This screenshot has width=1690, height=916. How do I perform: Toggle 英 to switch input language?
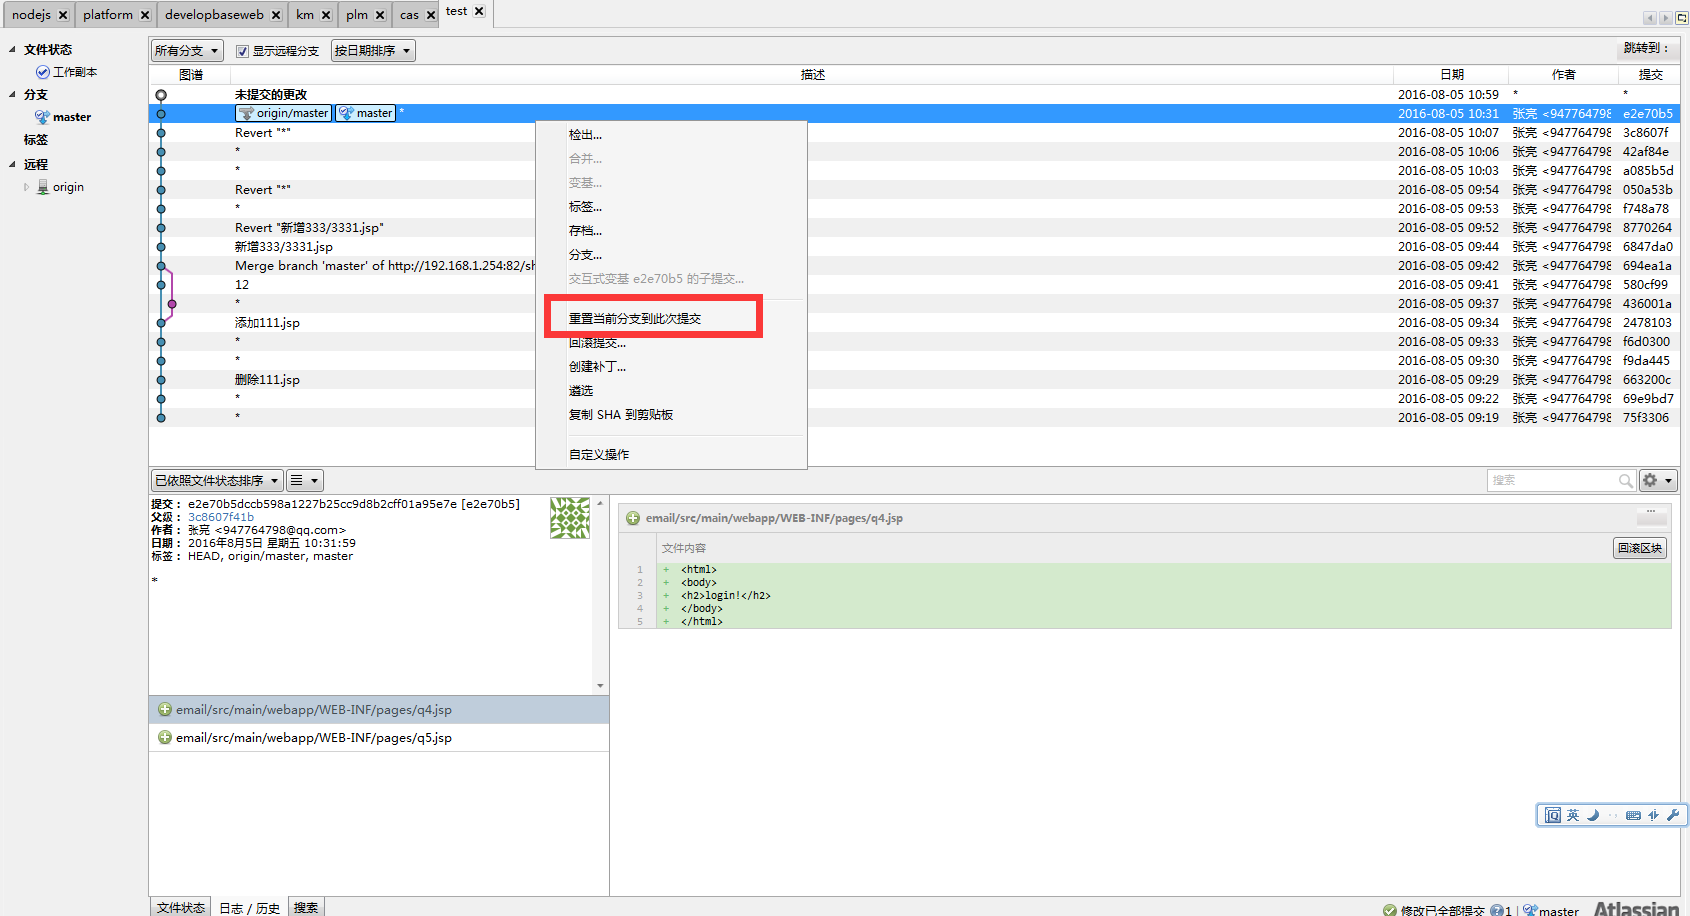1573,815
